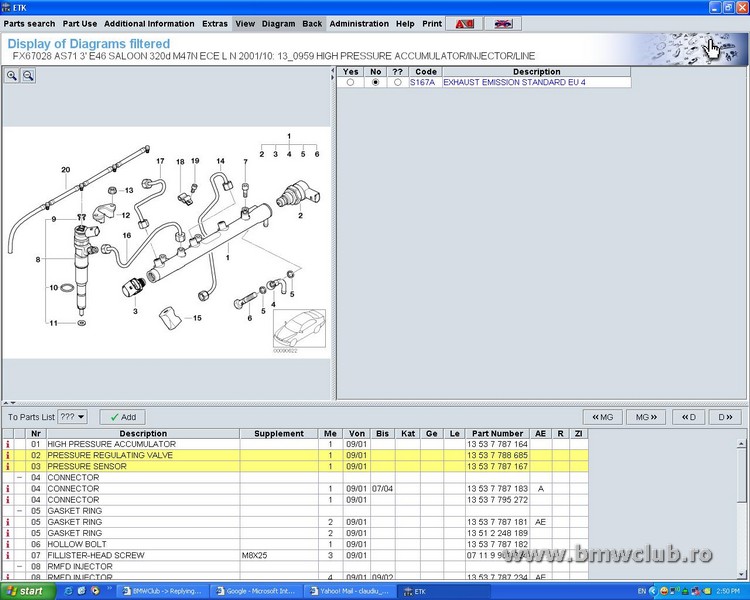Click the Start button
Screen dimensions: 750x600
[26, 591]
